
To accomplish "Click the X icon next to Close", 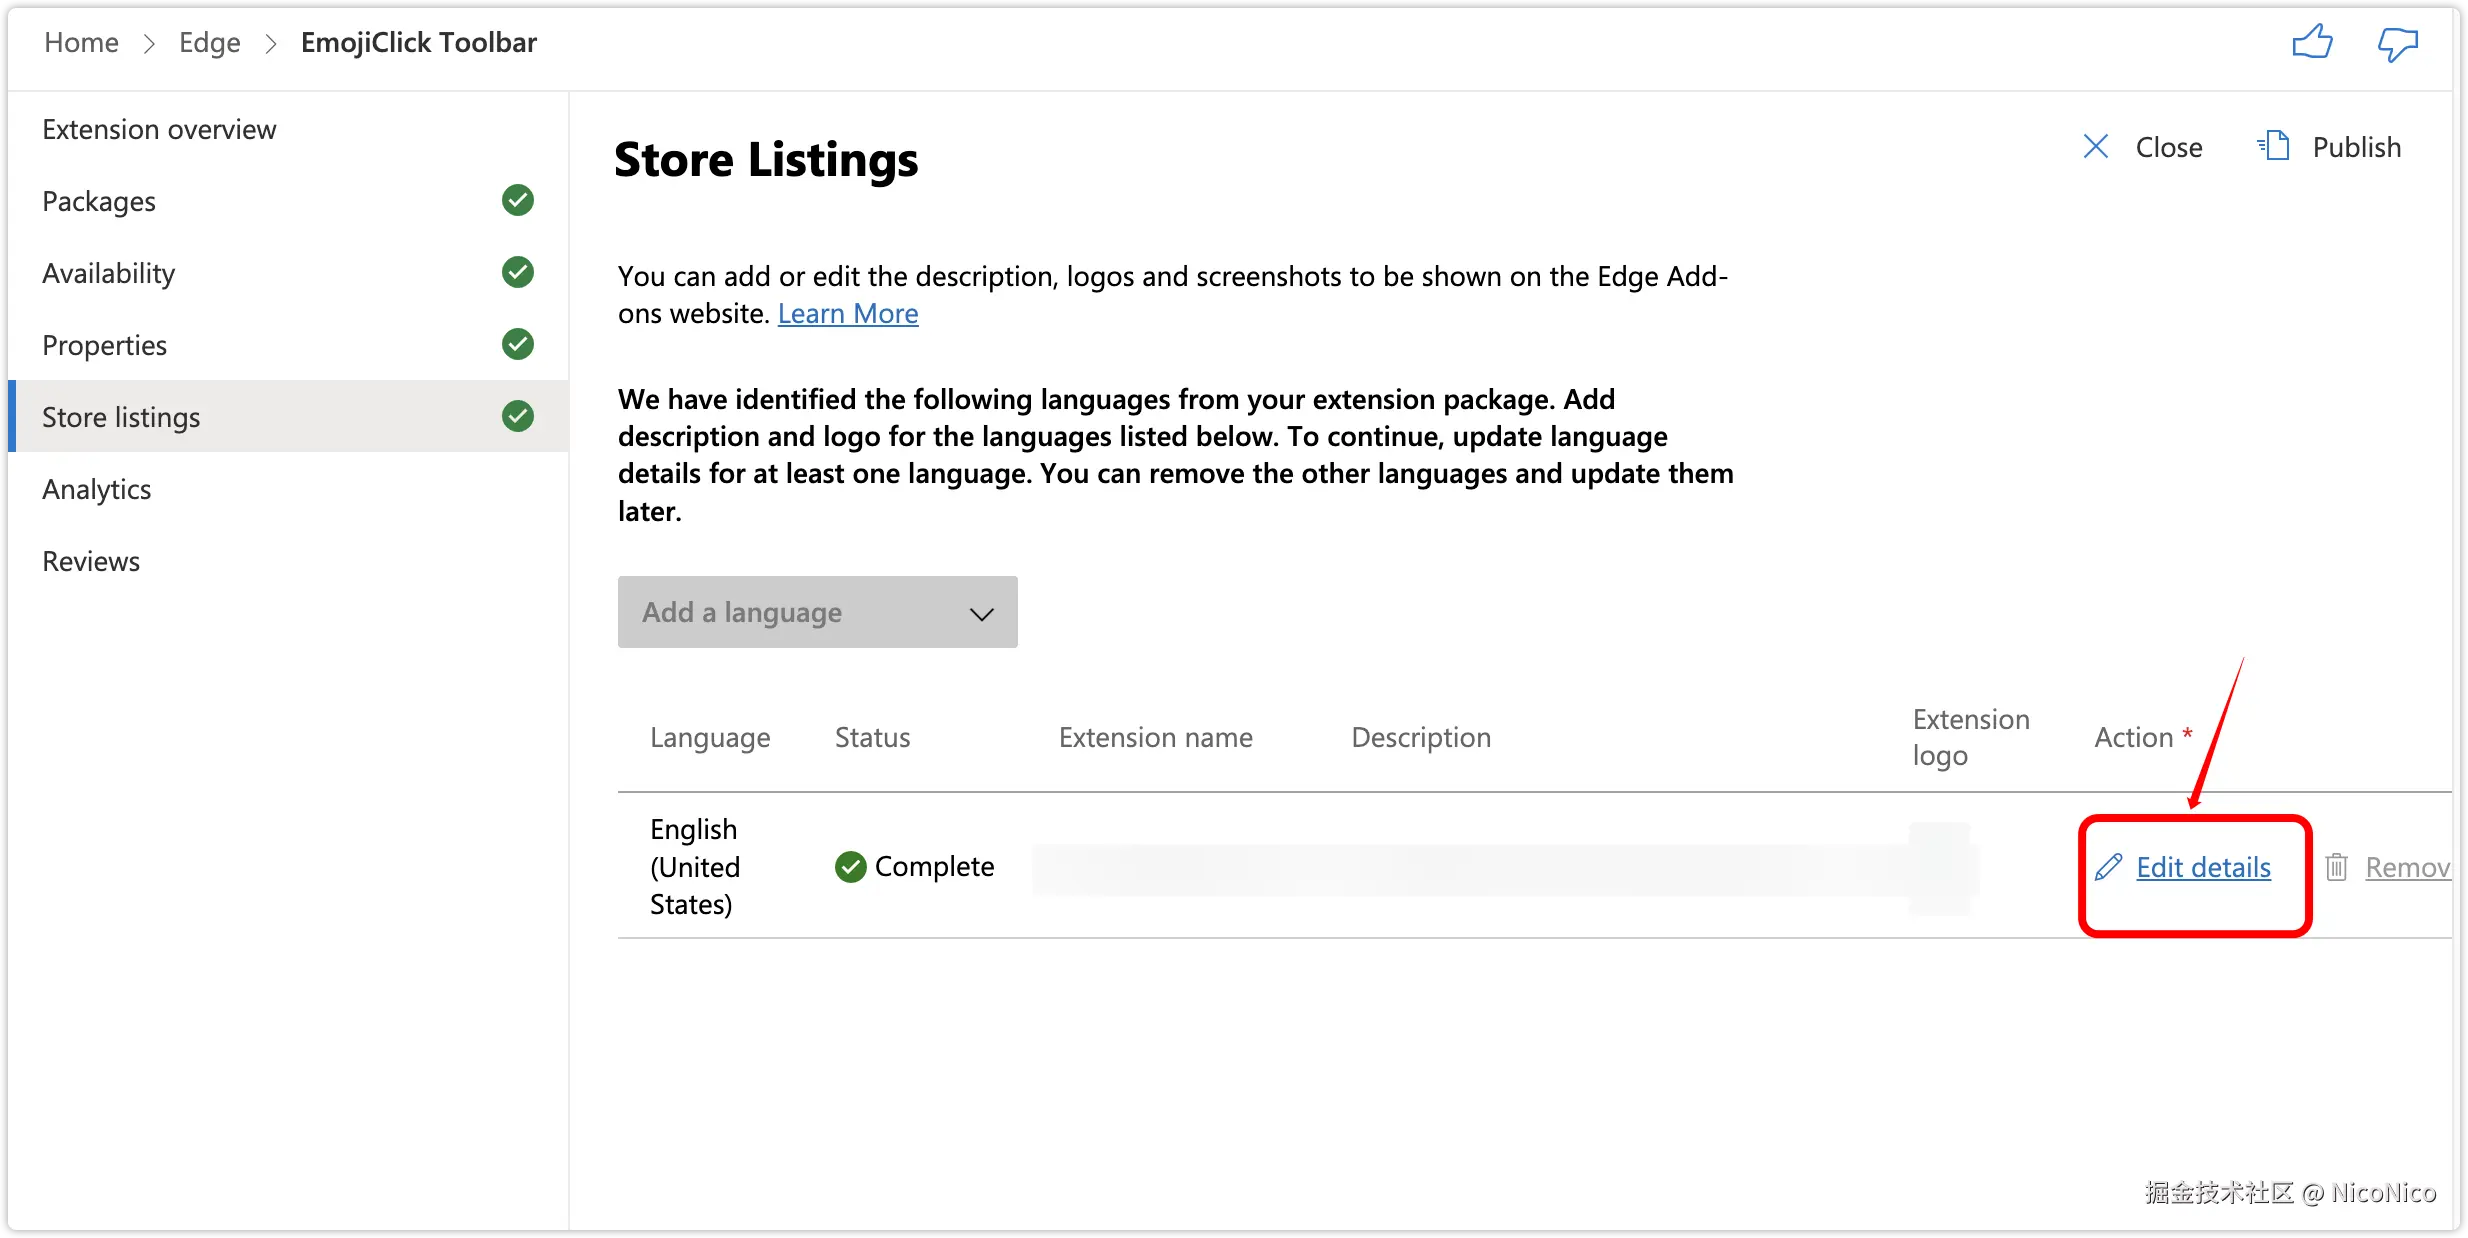I will (2095, 146).
